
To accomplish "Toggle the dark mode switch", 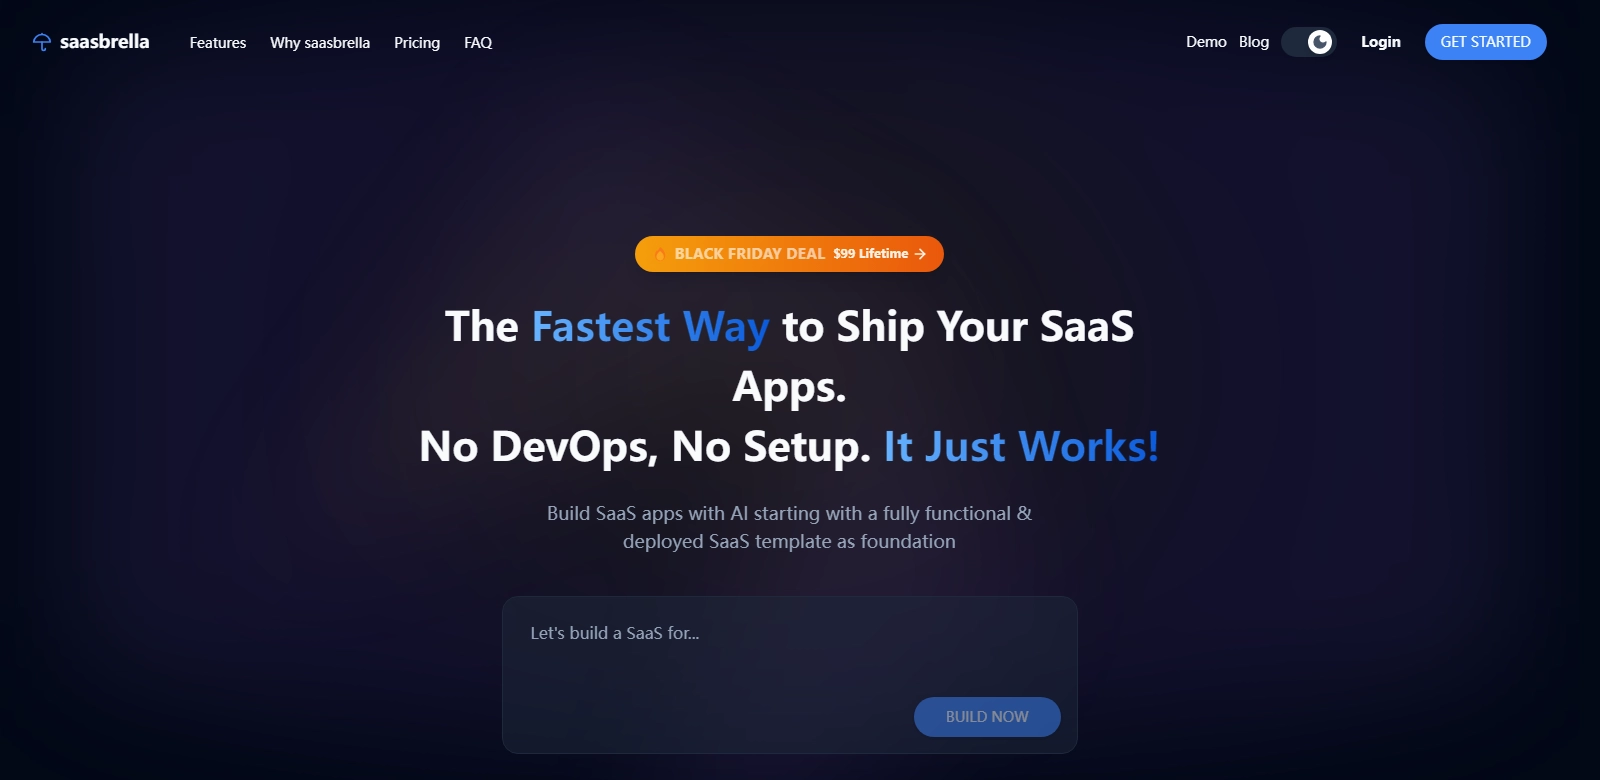I will coord(1309,42).
